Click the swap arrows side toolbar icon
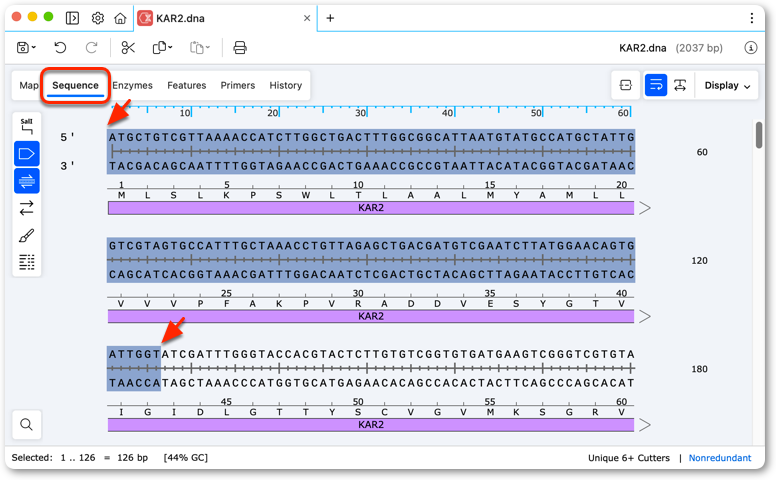Screen dimensions: 776x480 coord(27,208)
